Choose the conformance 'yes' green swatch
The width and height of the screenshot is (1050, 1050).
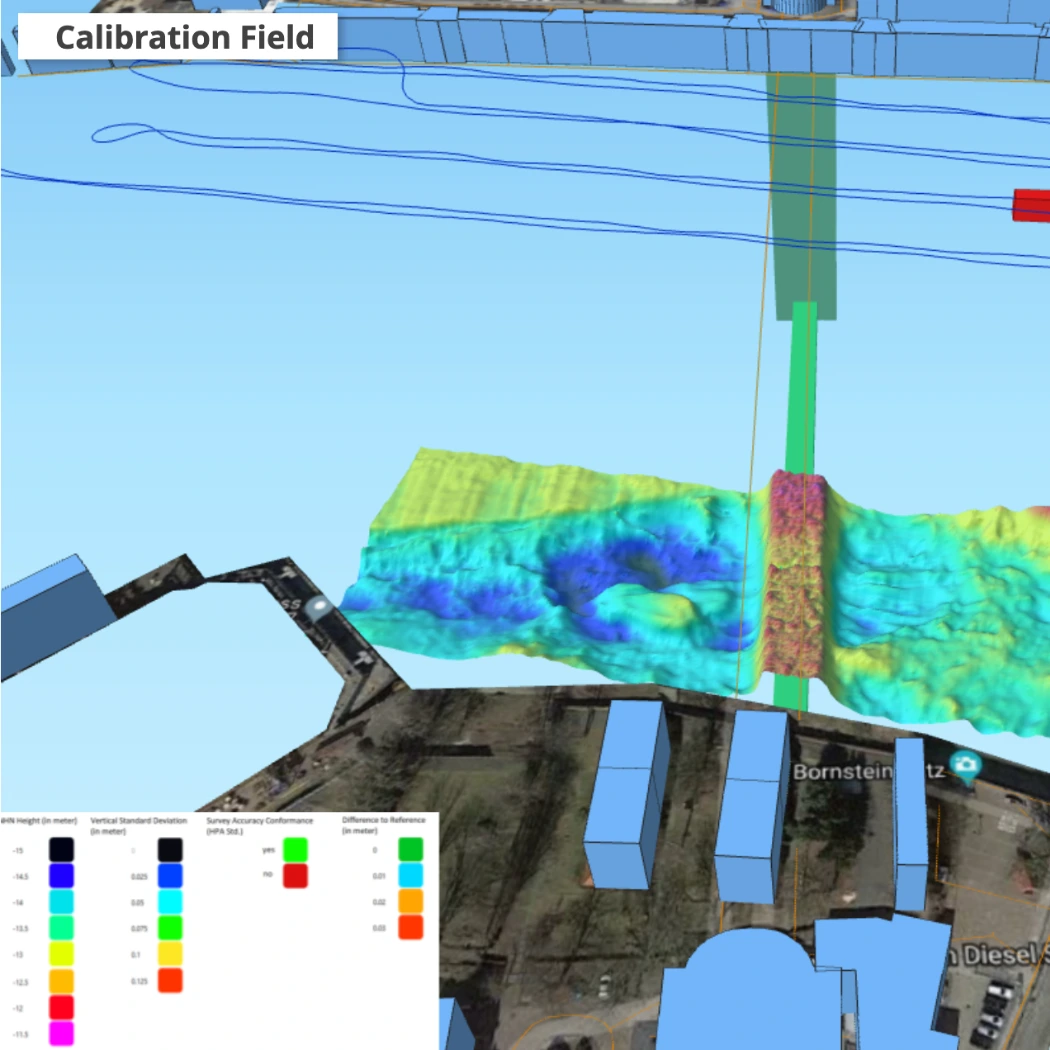click(293, 850)
